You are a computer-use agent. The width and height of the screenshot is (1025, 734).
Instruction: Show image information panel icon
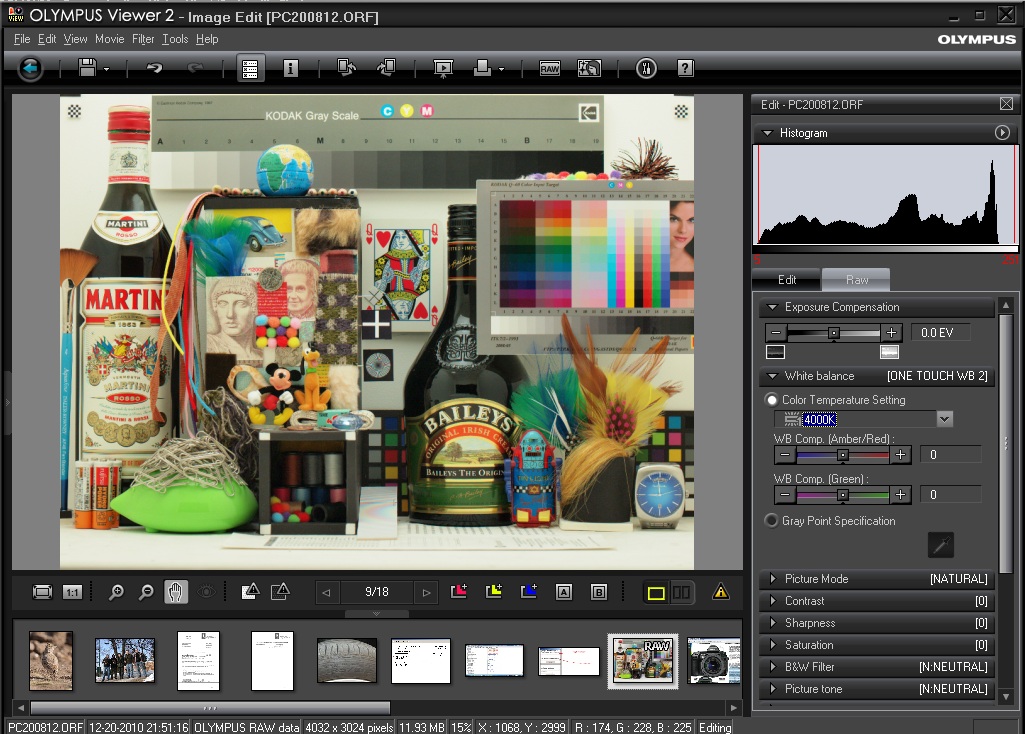point(291,68)
